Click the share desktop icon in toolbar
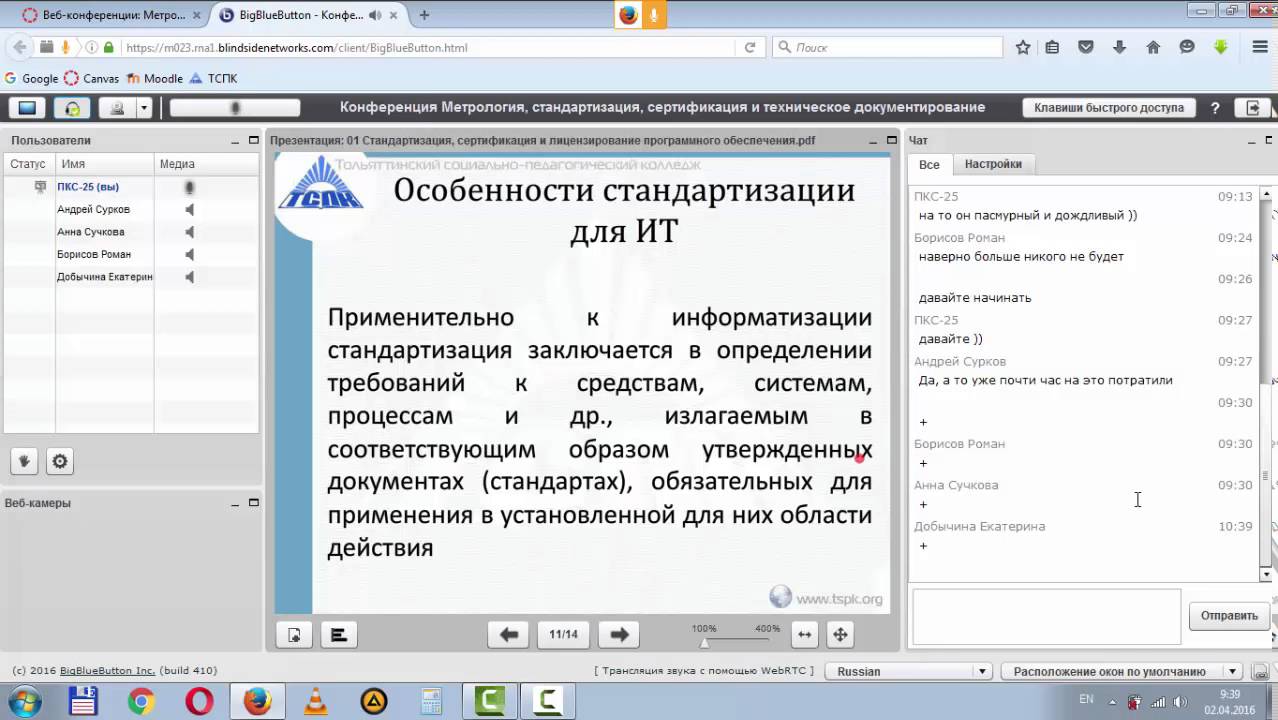 [x=28, y=108]
